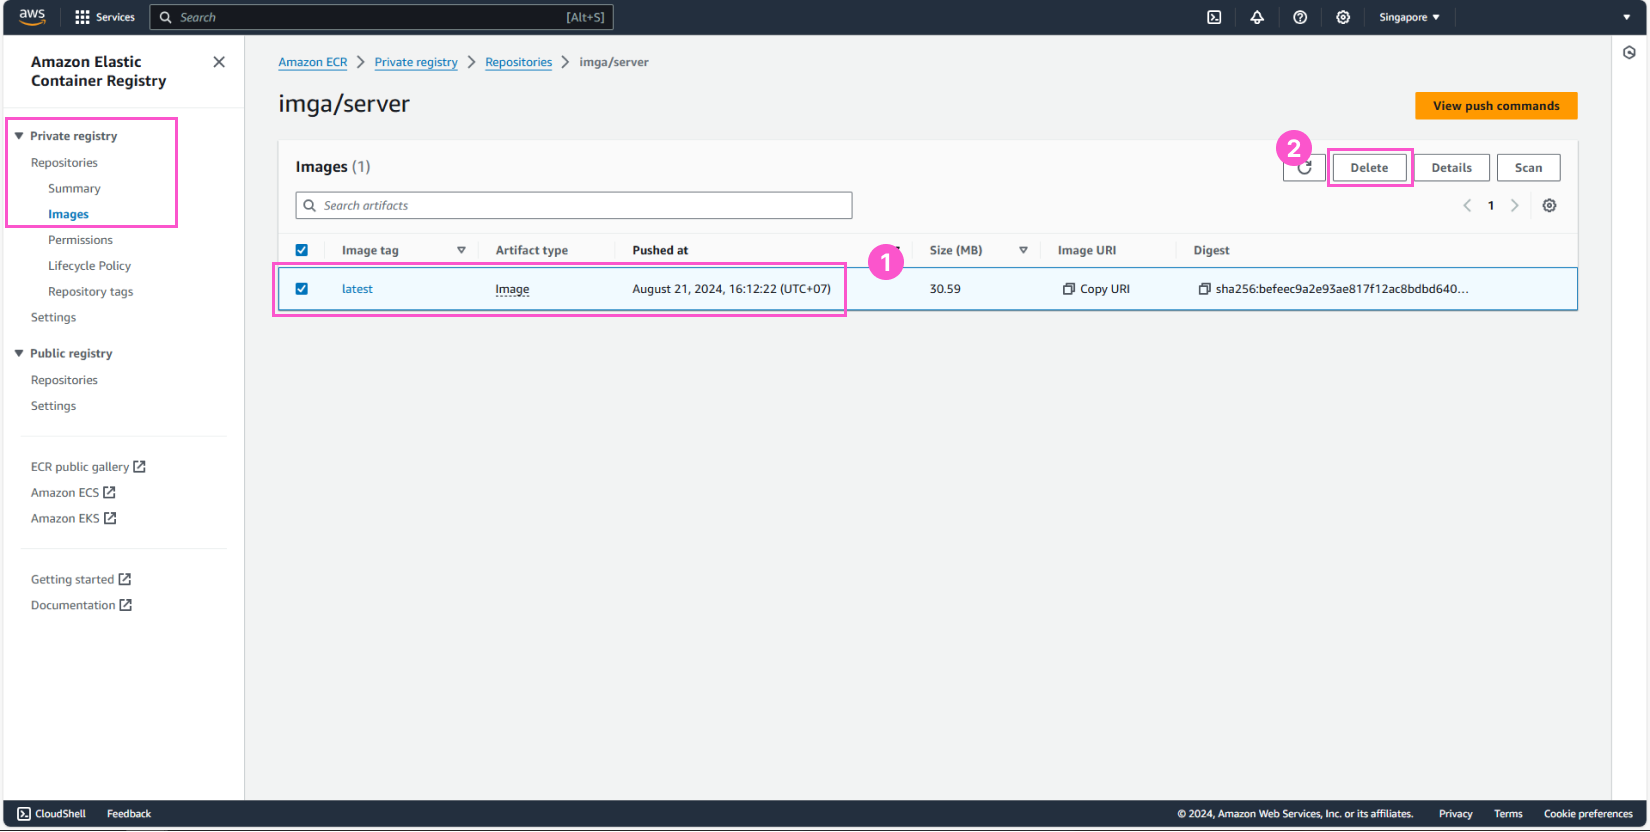Focus the top AWS Search box
The width and height of the screenshot is (1650, 832).
tap(381, 17)
